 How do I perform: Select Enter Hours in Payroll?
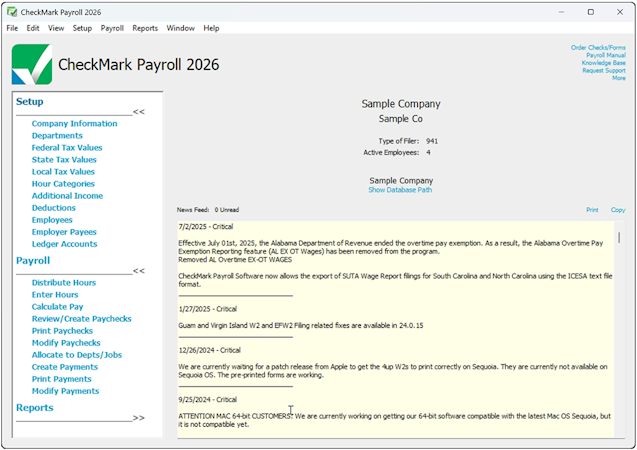pos(55,295)
